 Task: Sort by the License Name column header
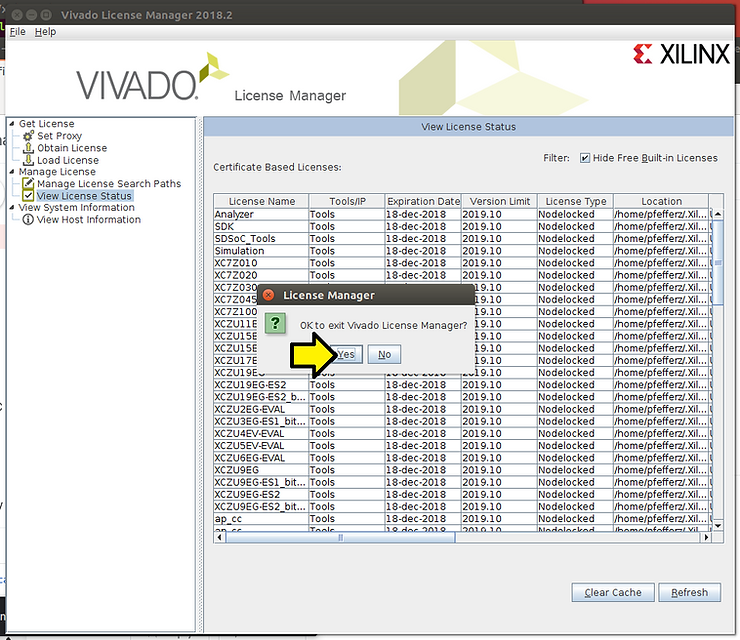pyautogui.click(x=261, y=201)
